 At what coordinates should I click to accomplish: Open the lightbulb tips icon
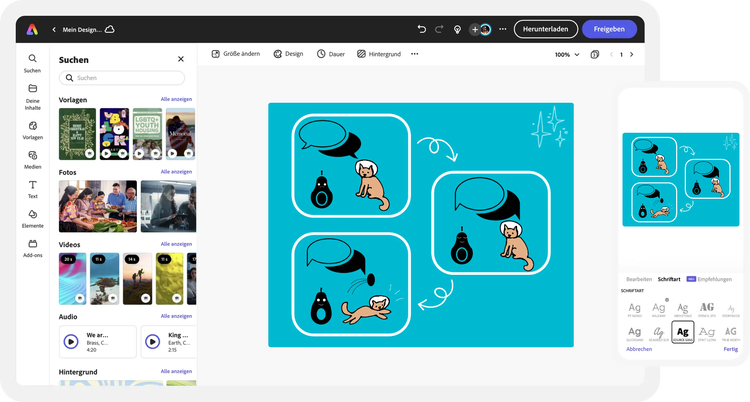point(457,30)
